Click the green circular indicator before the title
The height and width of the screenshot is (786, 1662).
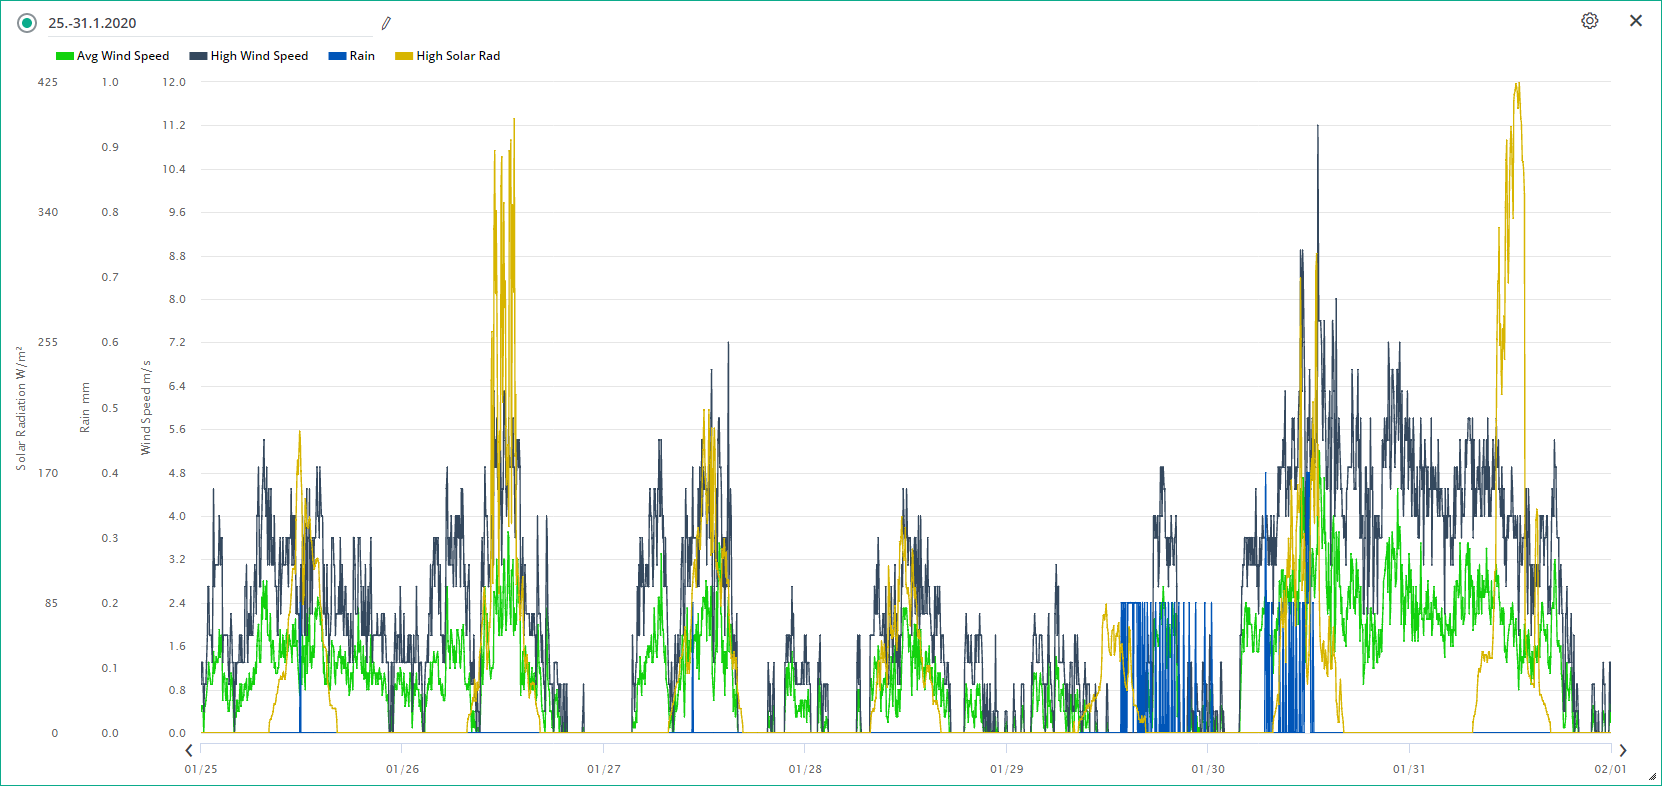coord(27,23)
